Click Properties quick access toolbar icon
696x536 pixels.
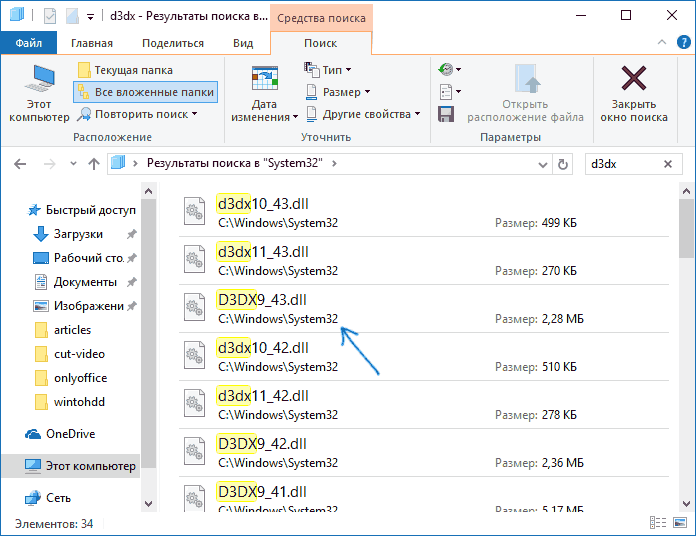click(50, 16)
